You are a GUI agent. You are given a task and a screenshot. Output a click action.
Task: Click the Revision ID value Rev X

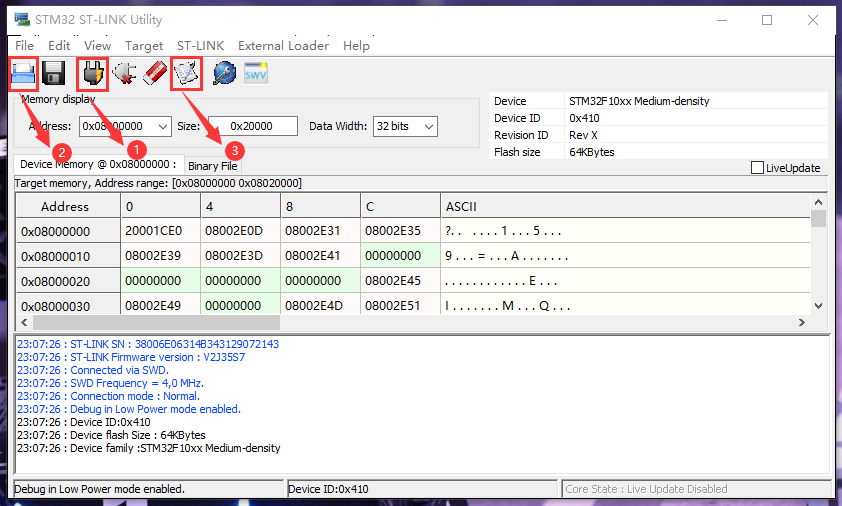point(583,135)
